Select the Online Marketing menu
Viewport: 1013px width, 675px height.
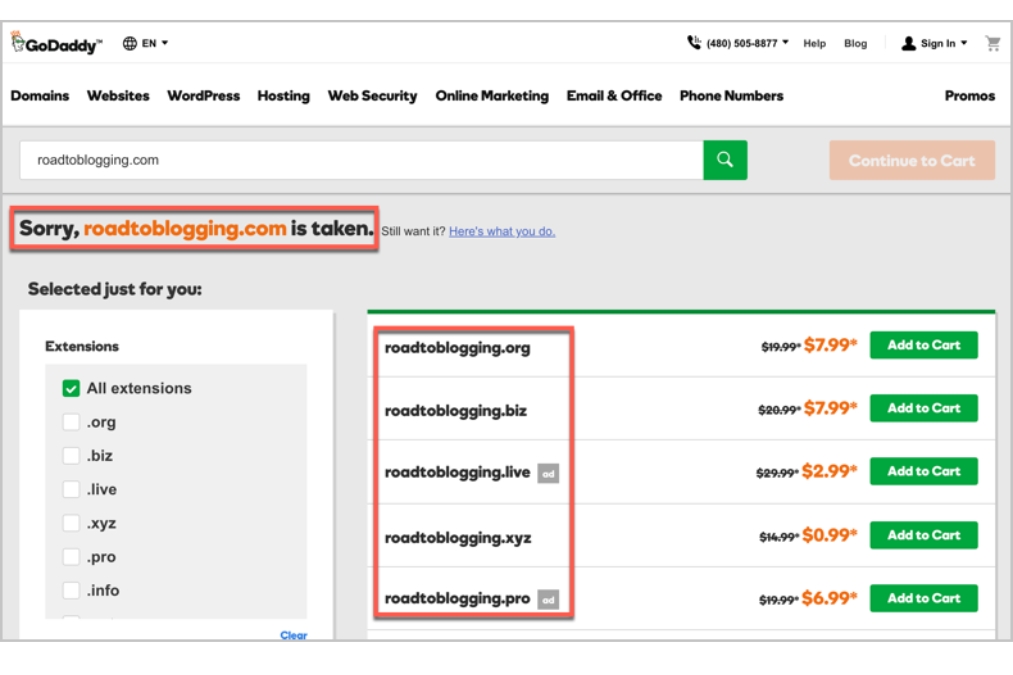pyautogui.click(x=492, y=96)
